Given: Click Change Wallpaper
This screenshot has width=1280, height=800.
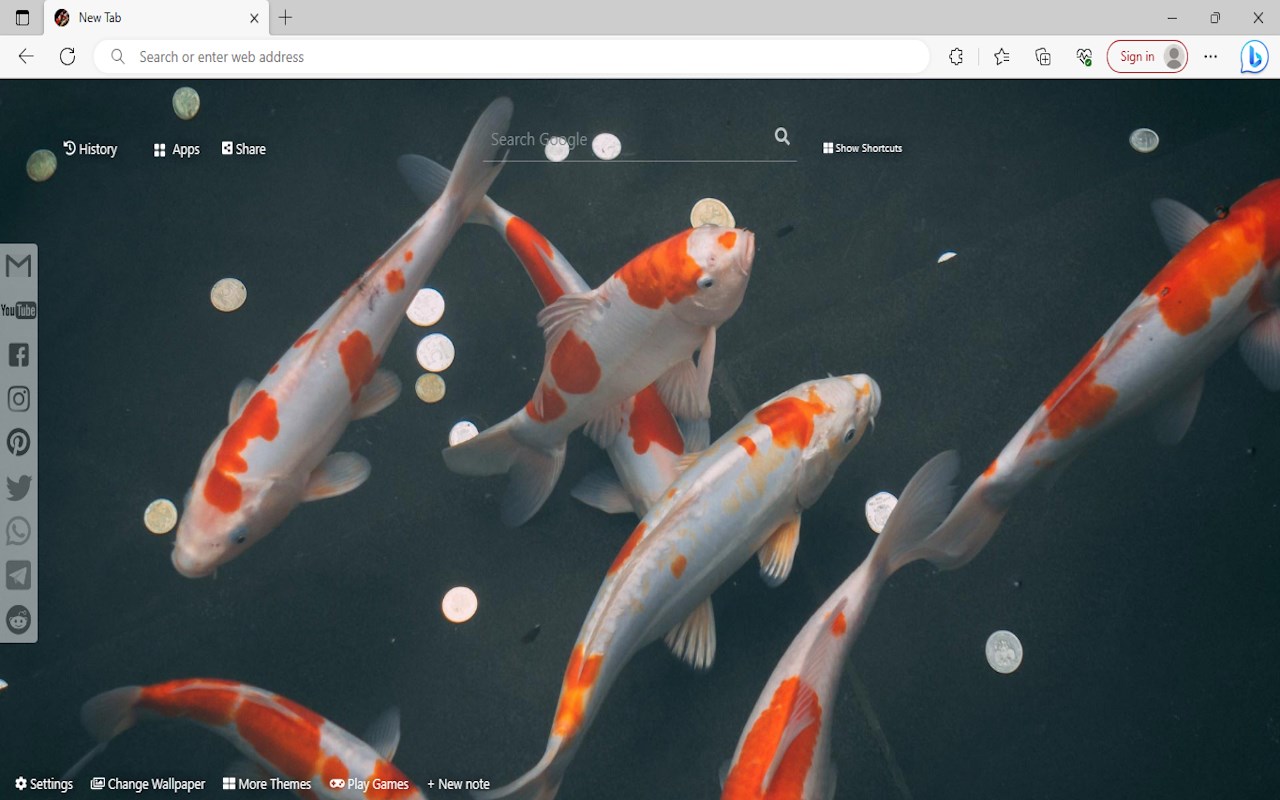Looking at the screenshot, I should (148, 784).
